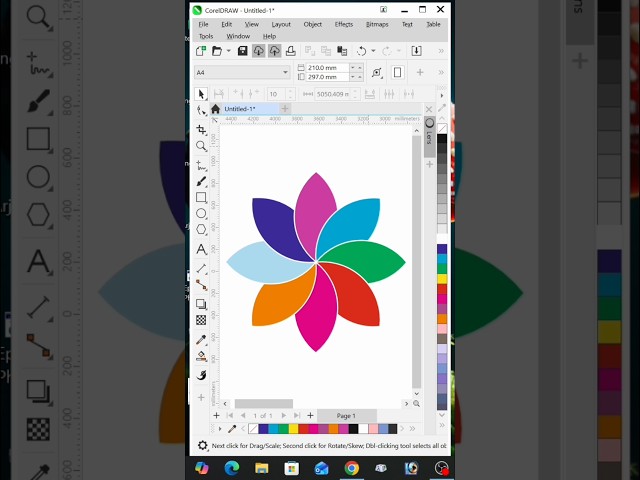Open document palette flyout arrow
The height and width of the screenshot is (480, 640).
(x=220, y=429)
